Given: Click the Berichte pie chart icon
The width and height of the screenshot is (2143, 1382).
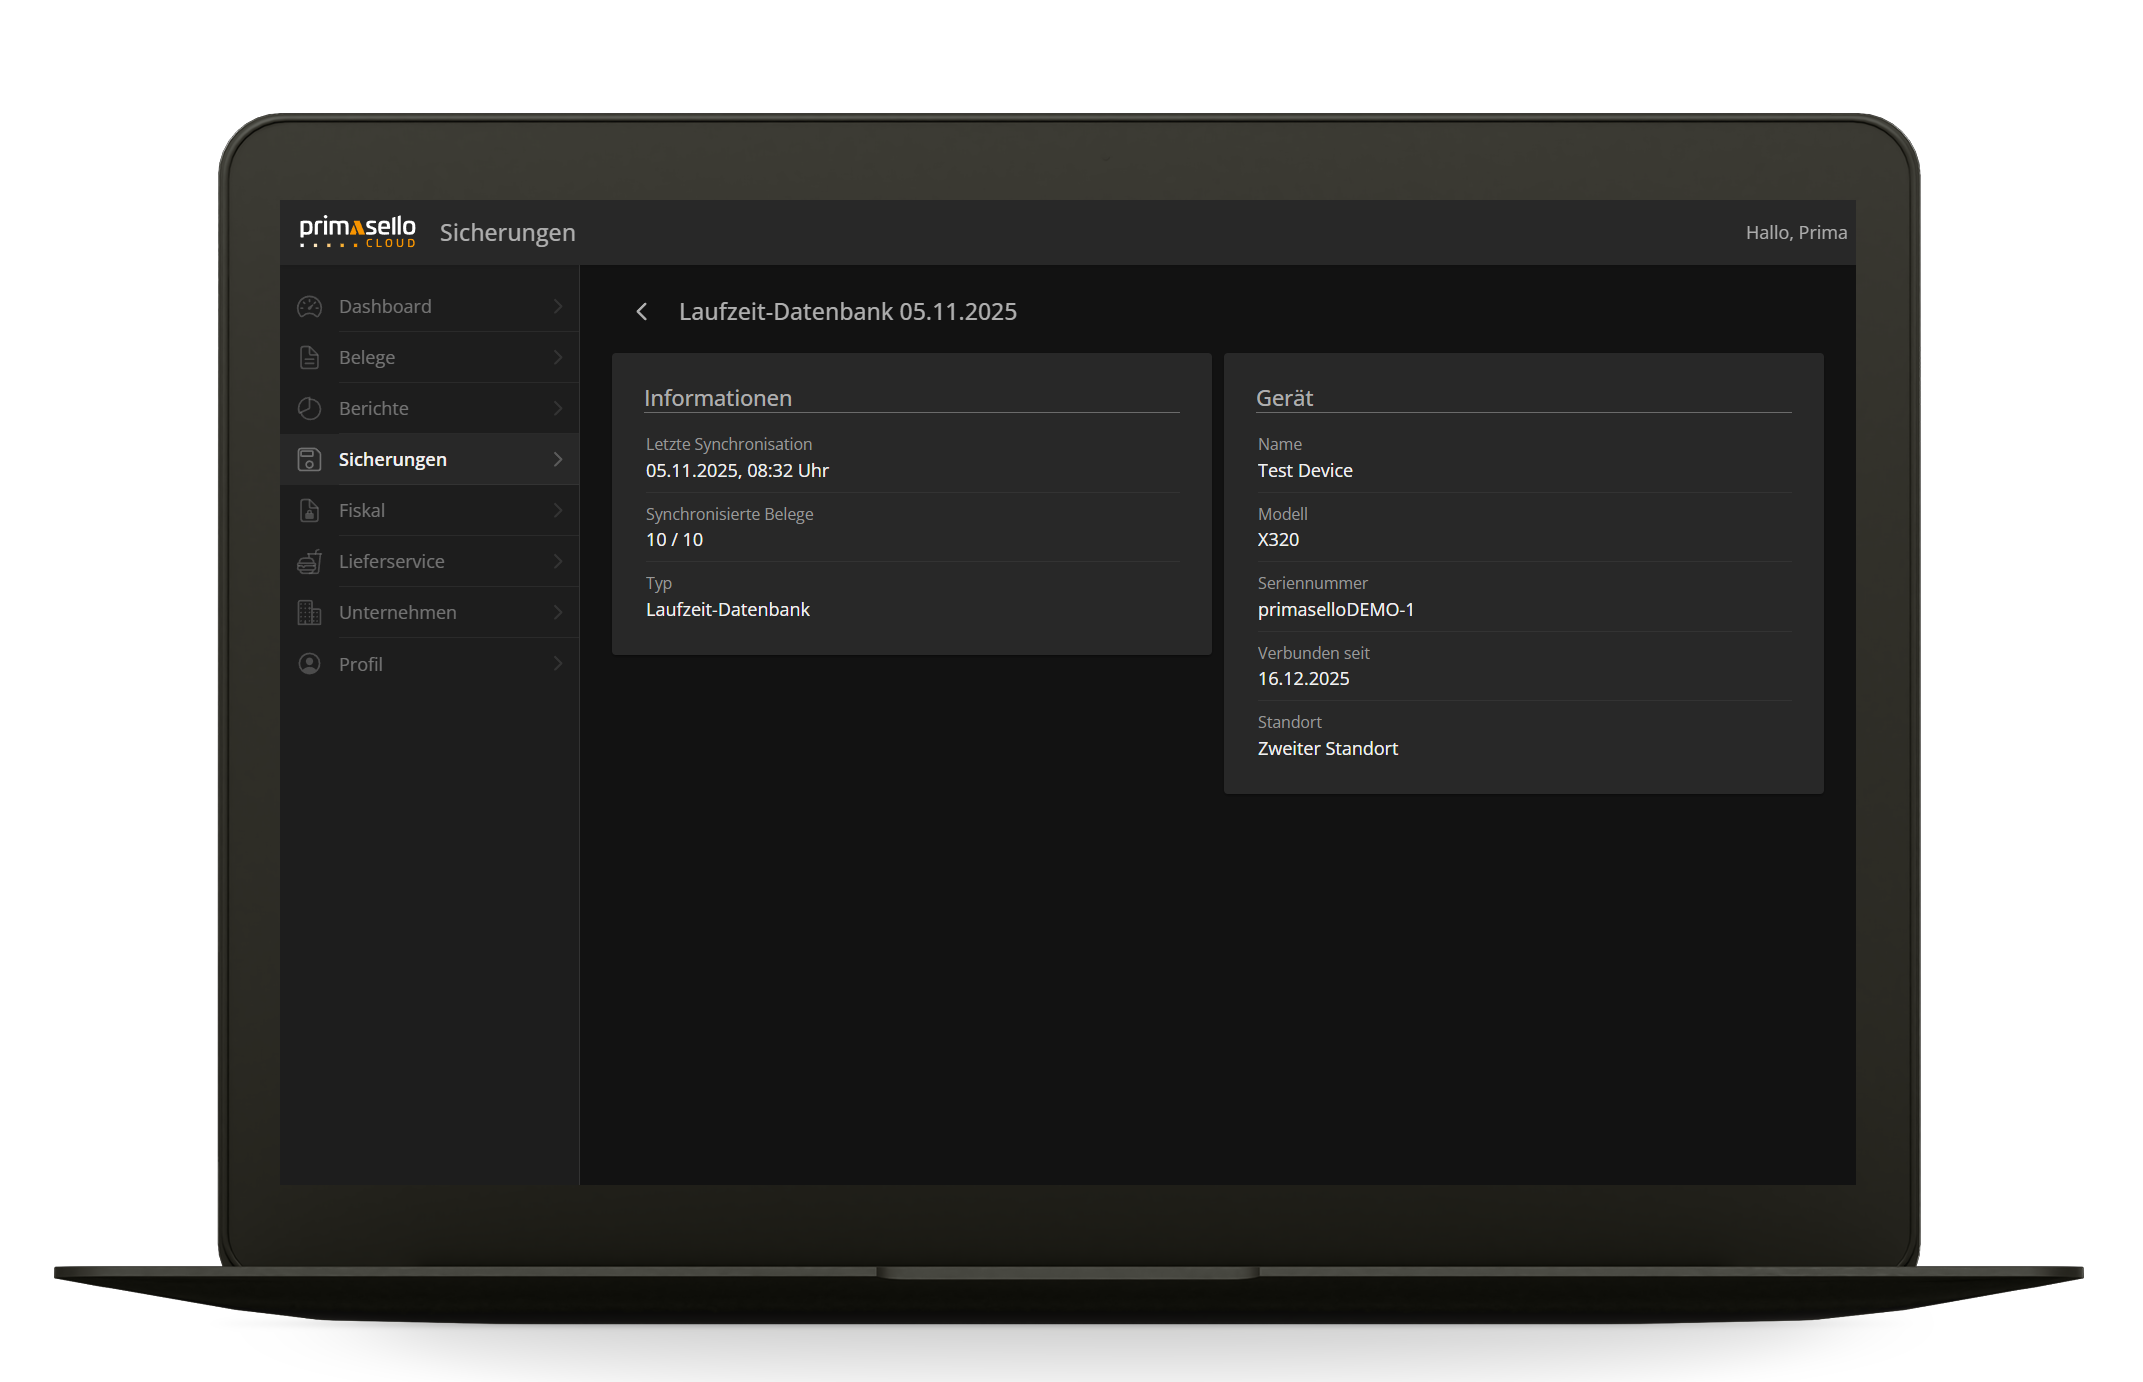Looking at the screenshot, I should [x=310, y=409].
